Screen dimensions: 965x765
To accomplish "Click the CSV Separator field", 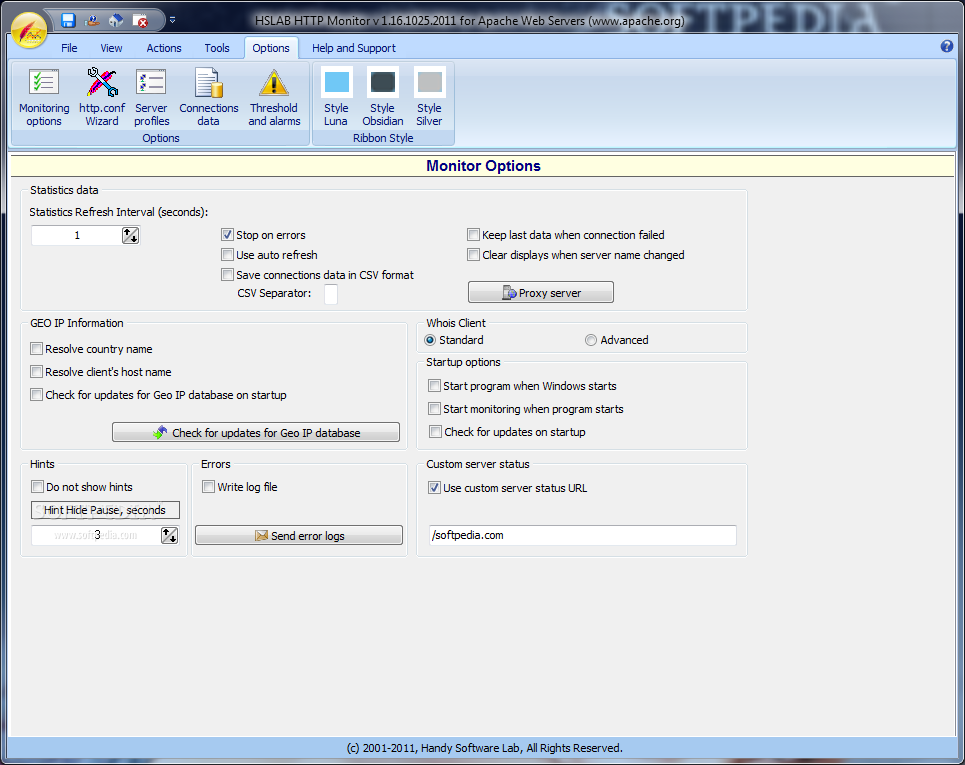I will point(331,294).
